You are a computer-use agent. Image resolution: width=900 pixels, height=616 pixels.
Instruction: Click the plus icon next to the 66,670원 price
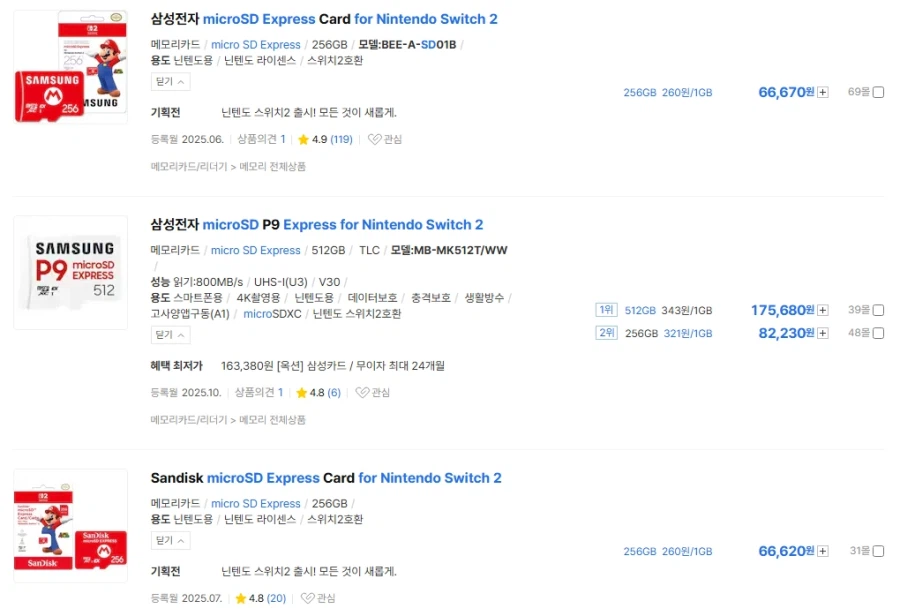point(822,90)
